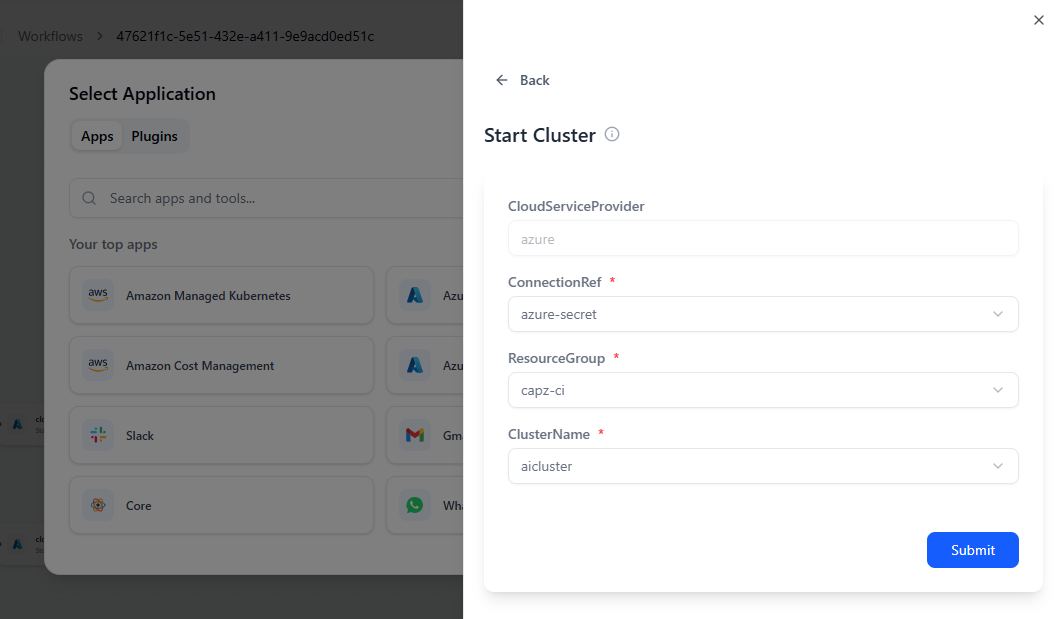Switch to the Plugins tab
Screen dimensions: 1063x619
154,136
